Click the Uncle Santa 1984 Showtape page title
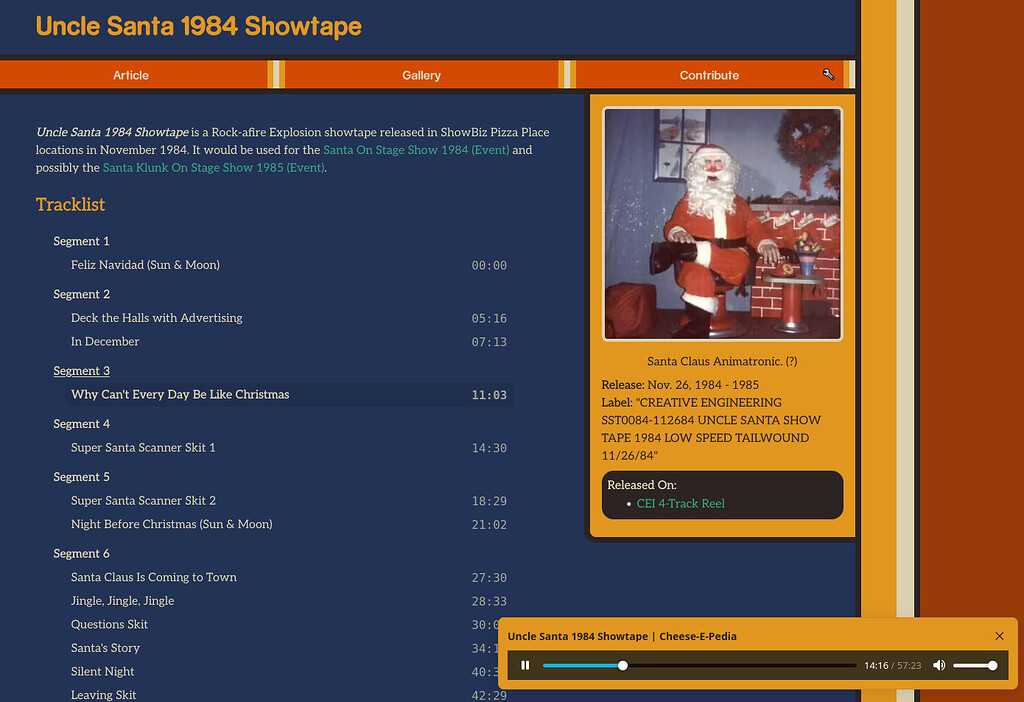This screenshot has height=702, width=1024. (x=198, y=26)
